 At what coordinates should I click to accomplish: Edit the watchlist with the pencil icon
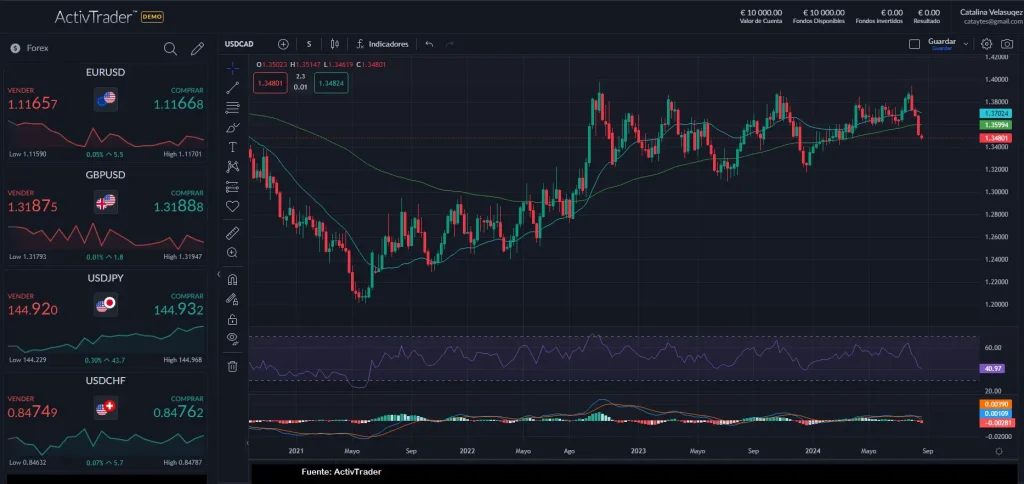click(197, 48)
